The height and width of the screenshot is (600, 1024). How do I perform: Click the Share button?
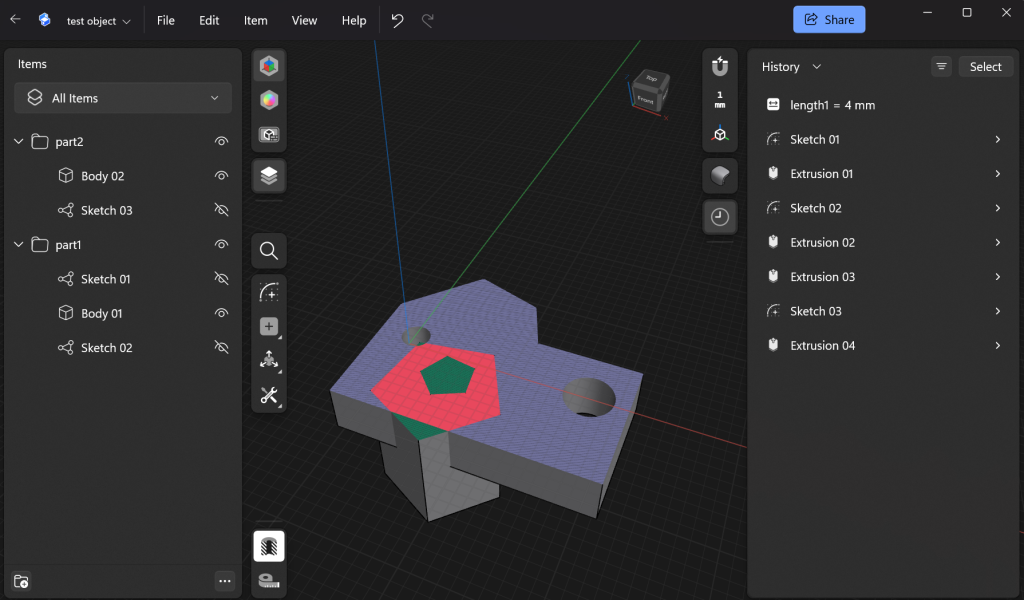pyautogui.click(x=829, y=20)
